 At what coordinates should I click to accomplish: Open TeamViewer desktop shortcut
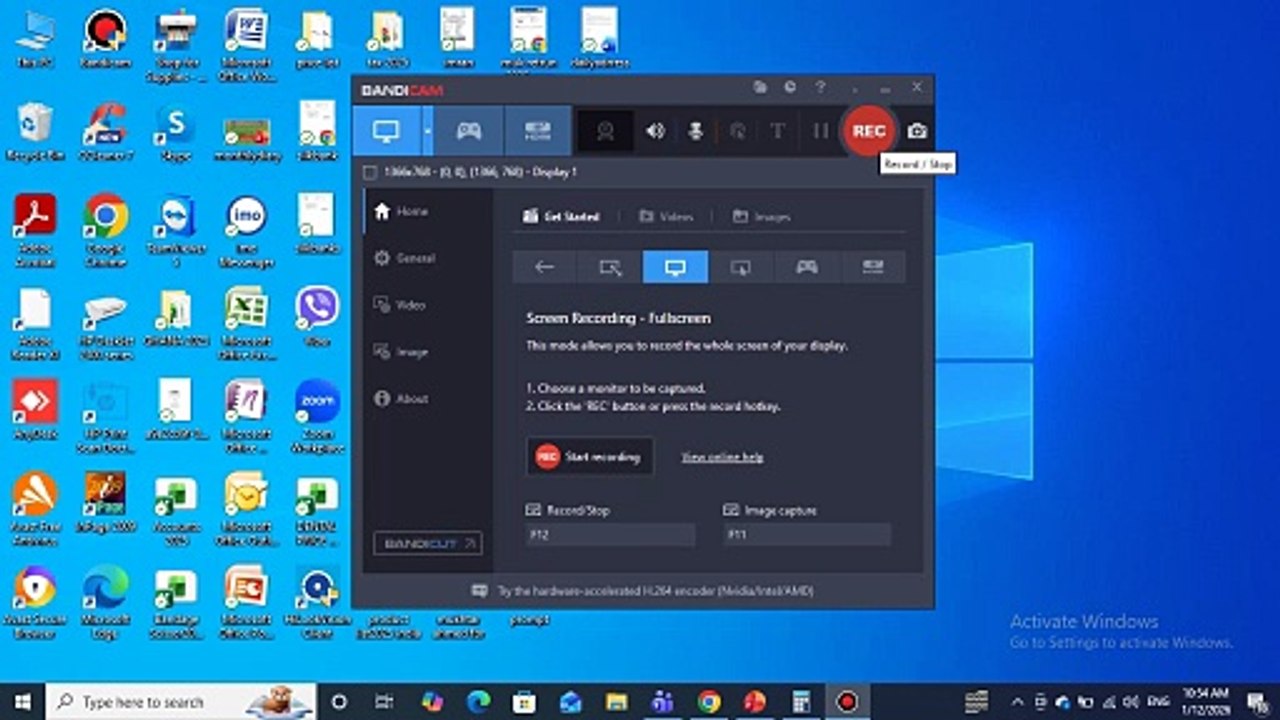point(176,230)
